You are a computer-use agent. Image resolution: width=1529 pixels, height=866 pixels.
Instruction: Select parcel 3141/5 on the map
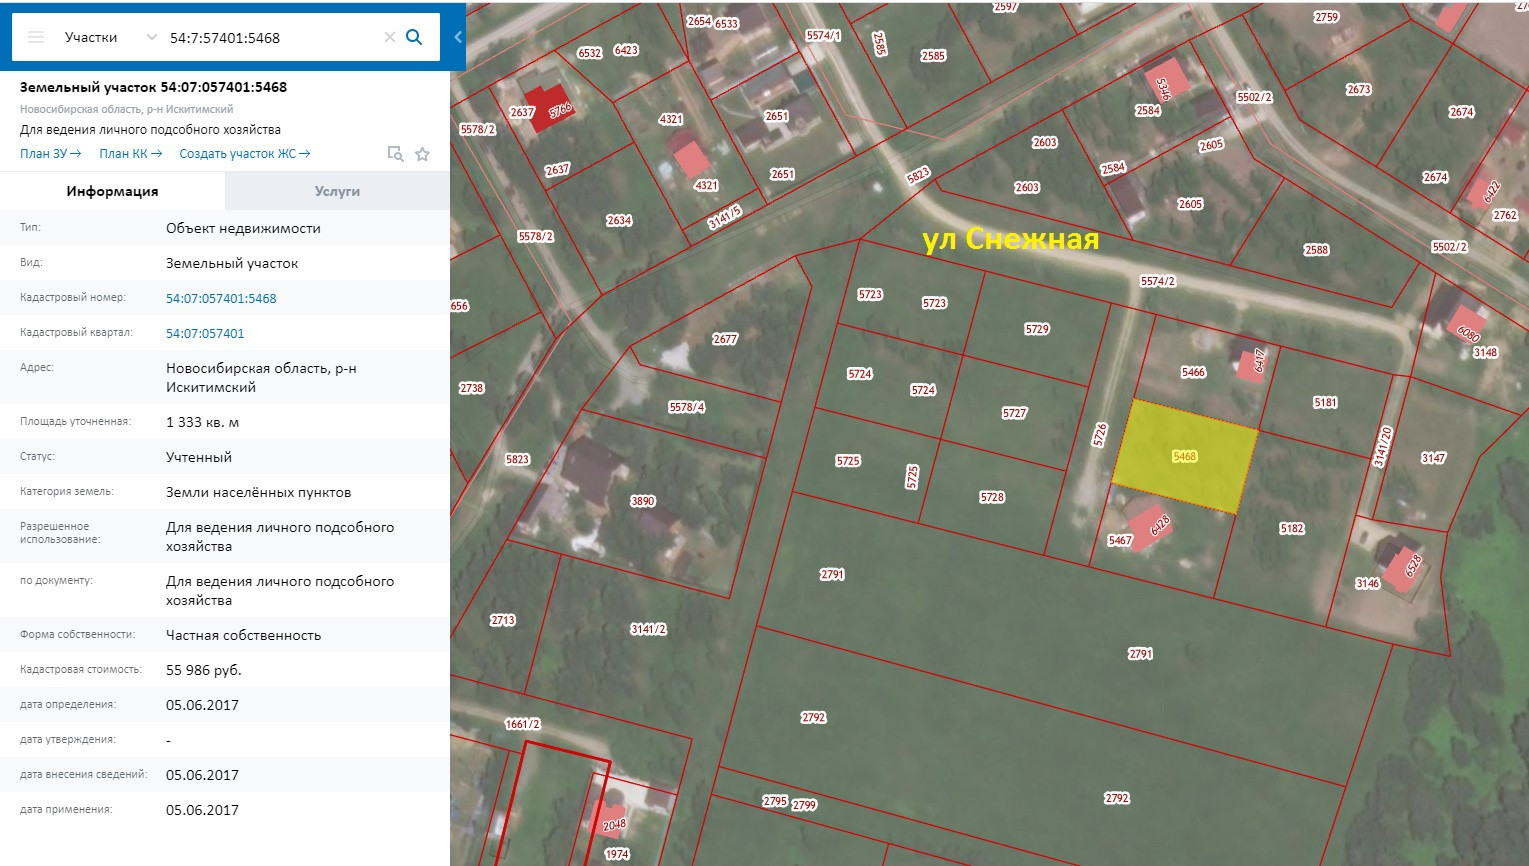coord(725,217)
